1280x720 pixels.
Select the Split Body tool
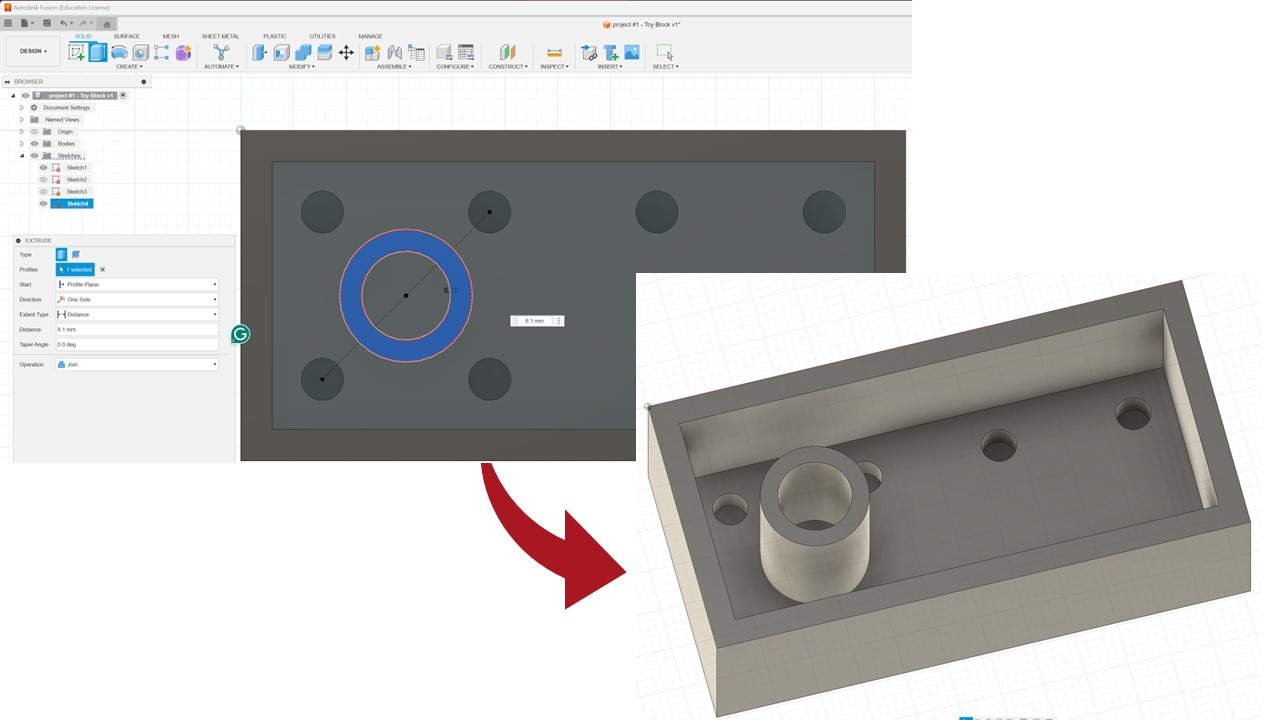pos(324,53)
